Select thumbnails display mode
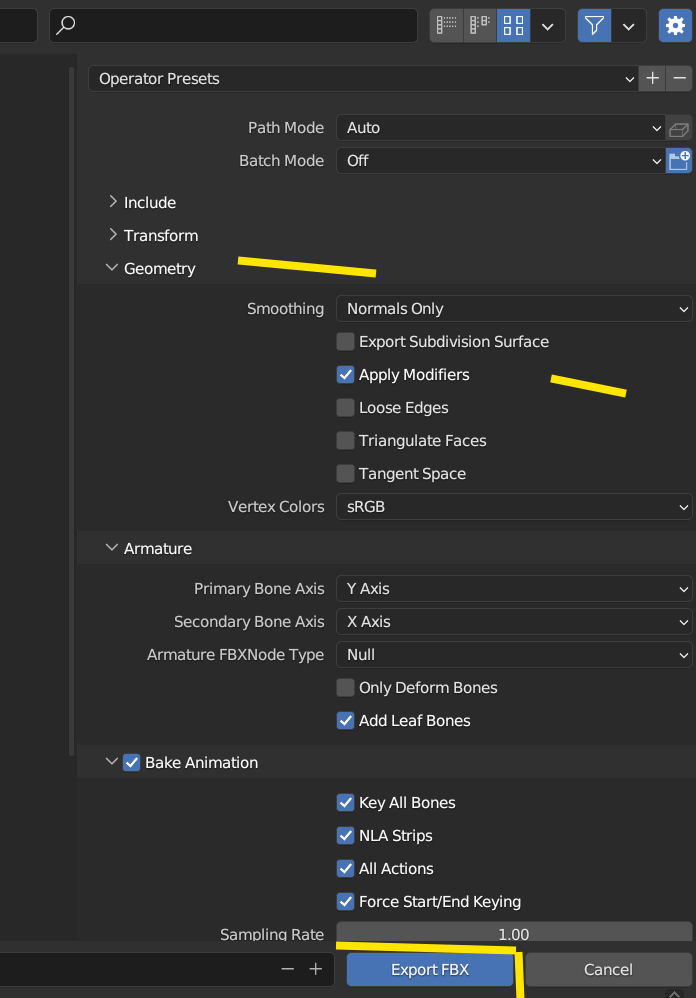 pos(513,26)
